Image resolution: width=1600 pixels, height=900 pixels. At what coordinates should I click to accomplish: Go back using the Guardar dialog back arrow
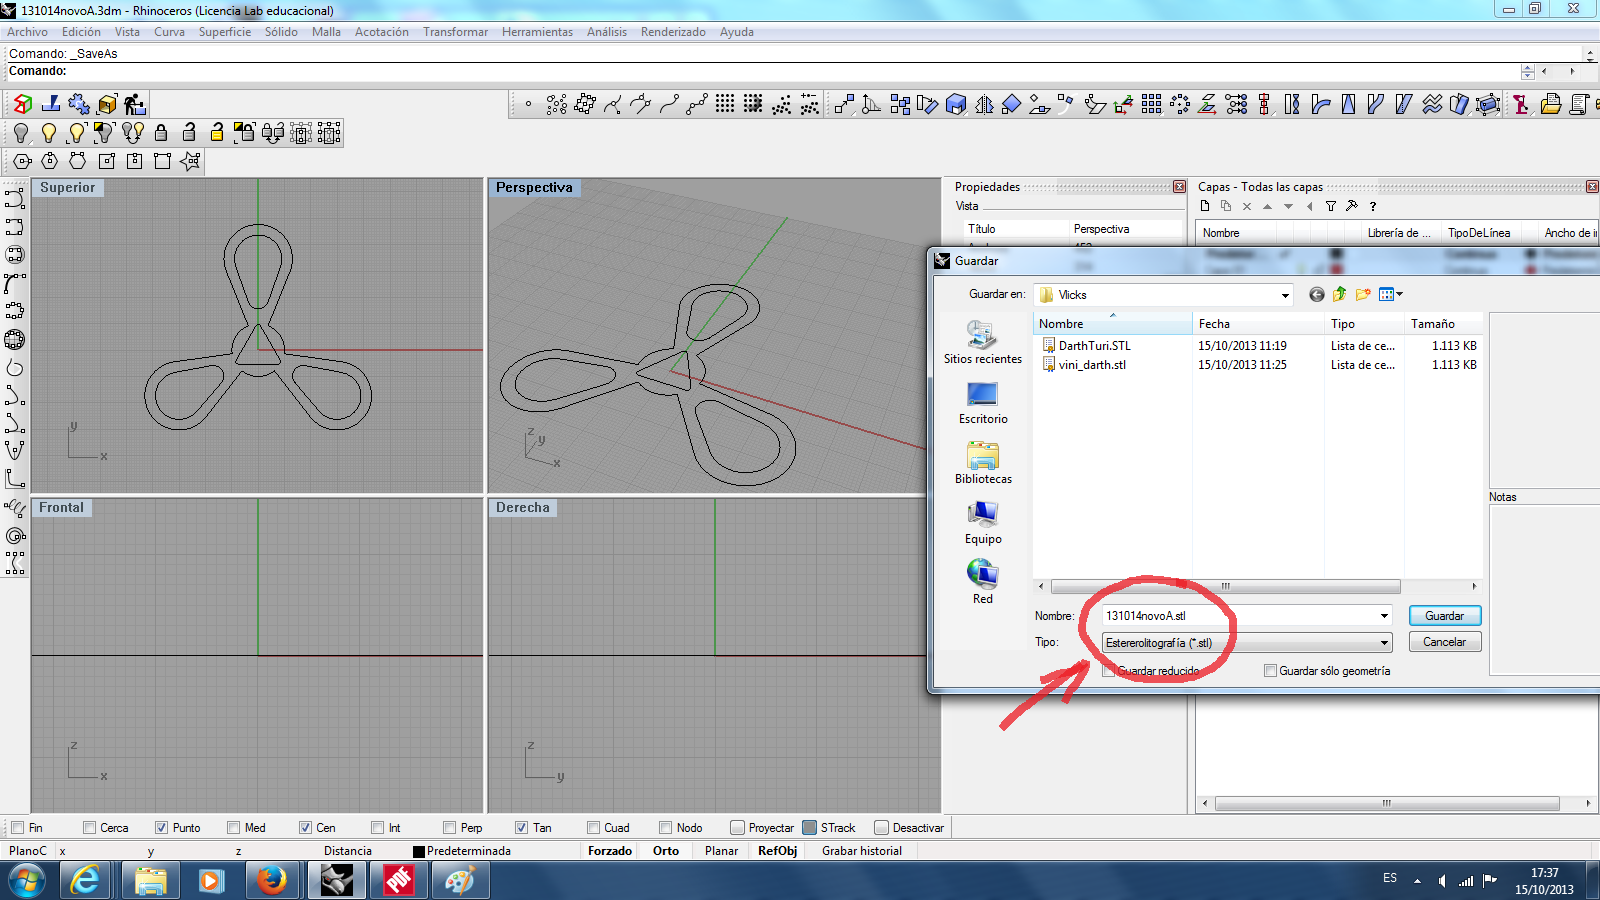pos(1317,294)
